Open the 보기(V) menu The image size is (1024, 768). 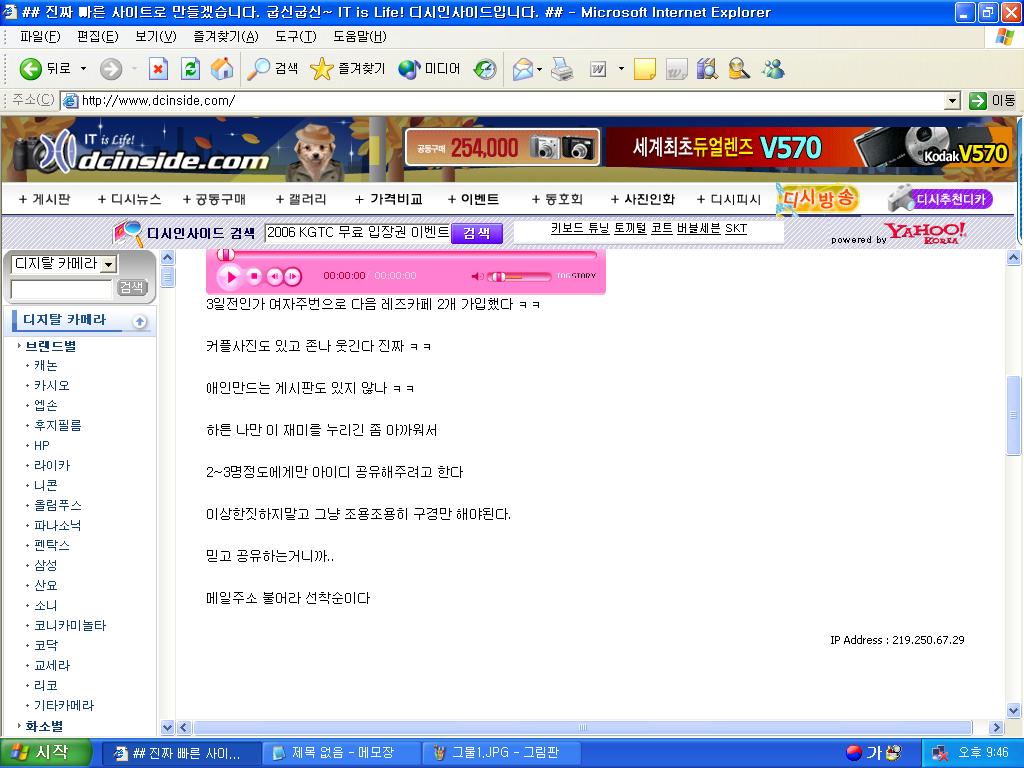(x=155, y=37)
